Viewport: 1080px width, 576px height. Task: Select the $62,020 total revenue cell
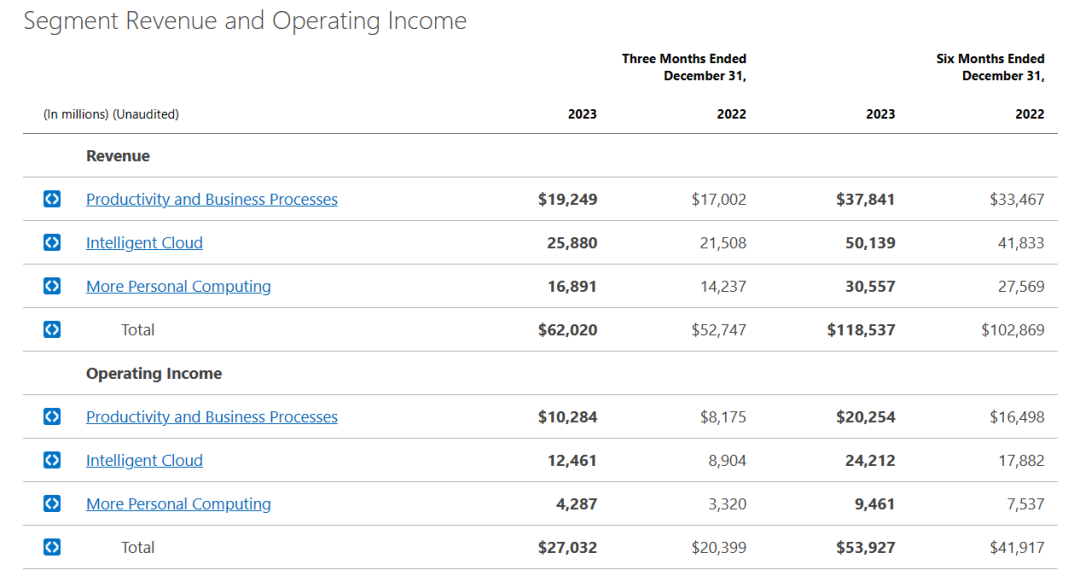567,330
